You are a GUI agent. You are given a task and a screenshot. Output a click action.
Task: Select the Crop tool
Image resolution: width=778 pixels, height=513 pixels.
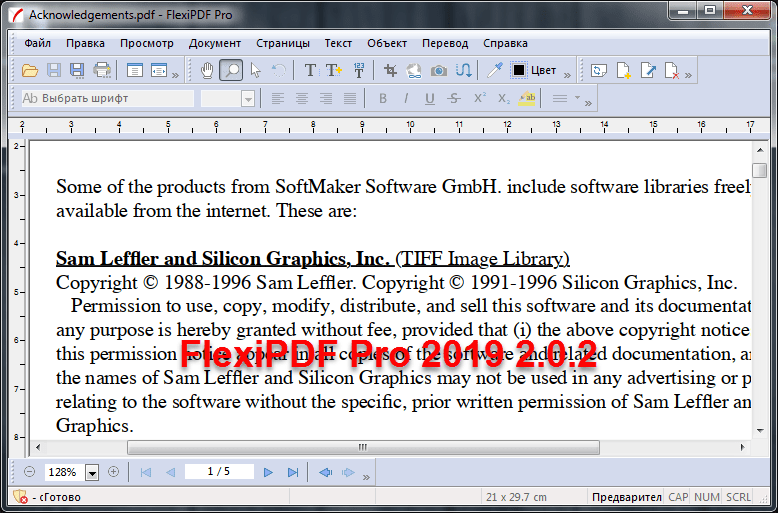point(390,70)
